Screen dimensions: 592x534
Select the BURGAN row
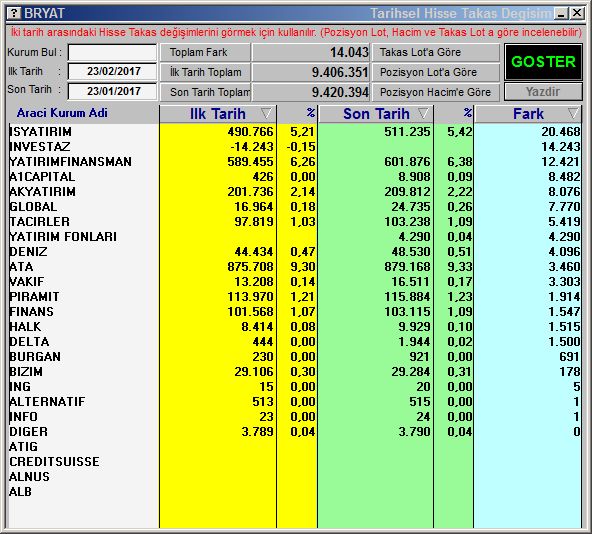(294, 357)
